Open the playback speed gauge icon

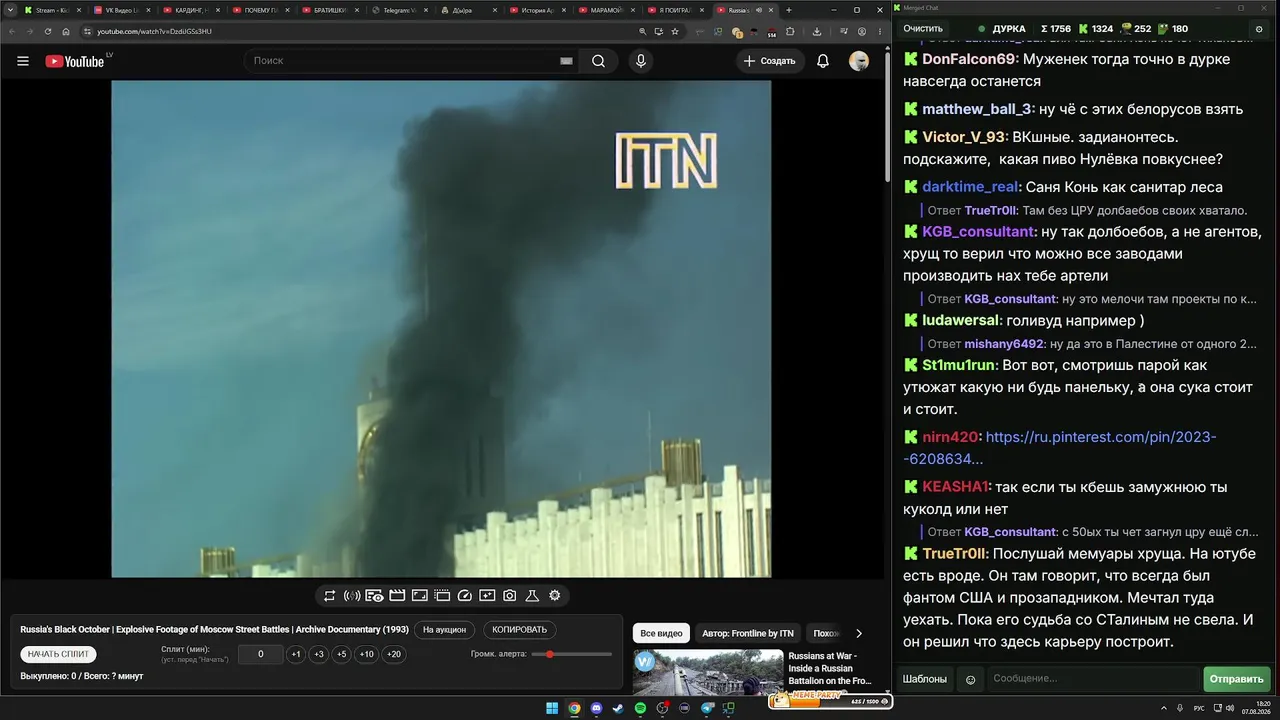(x=464, y=596)
